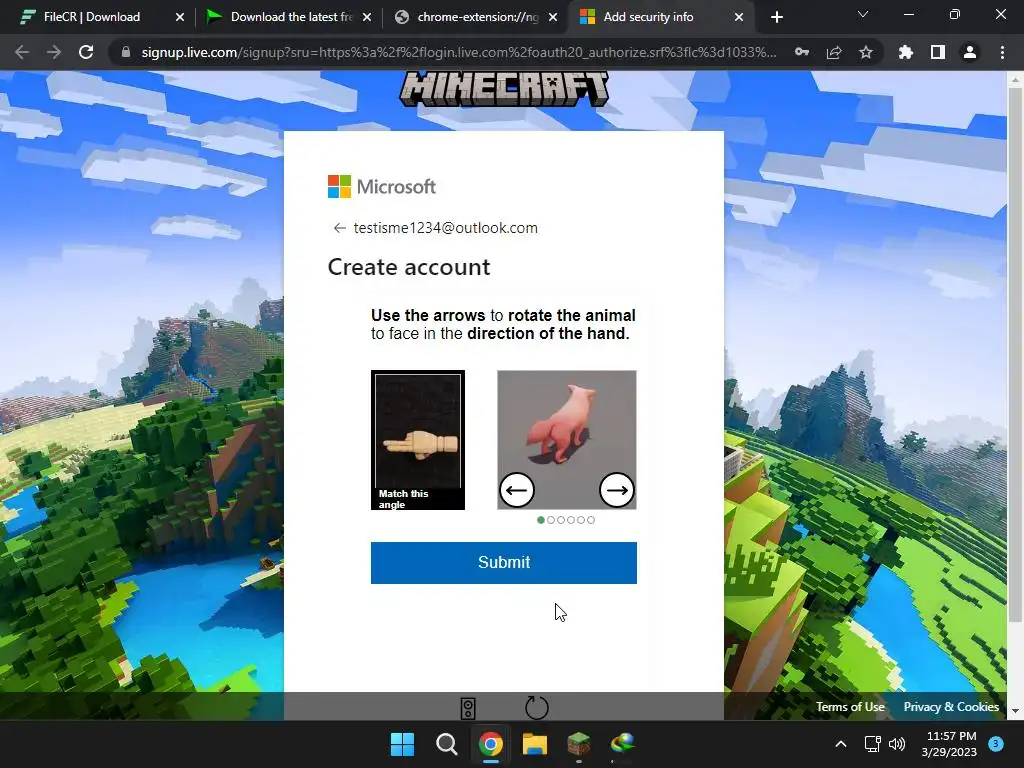The width and height of the screenshot is (1024, 768).
Task: Open the Terms of Use link
Action: [x=850, y=707]
